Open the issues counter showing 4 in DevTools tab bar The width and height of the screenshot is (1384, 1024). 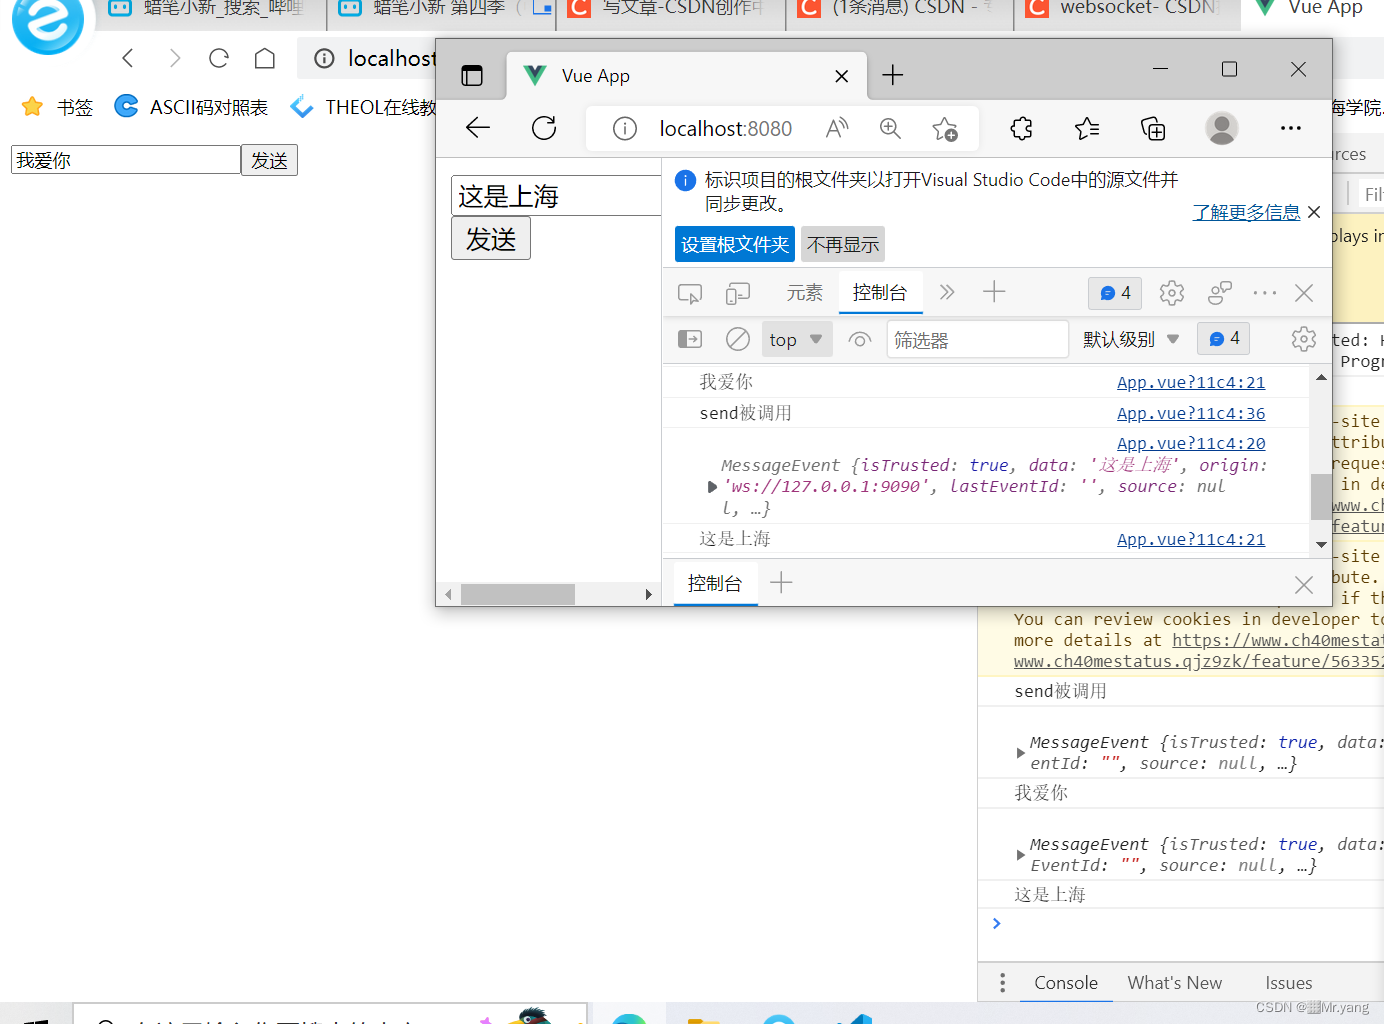(1116, 293)
